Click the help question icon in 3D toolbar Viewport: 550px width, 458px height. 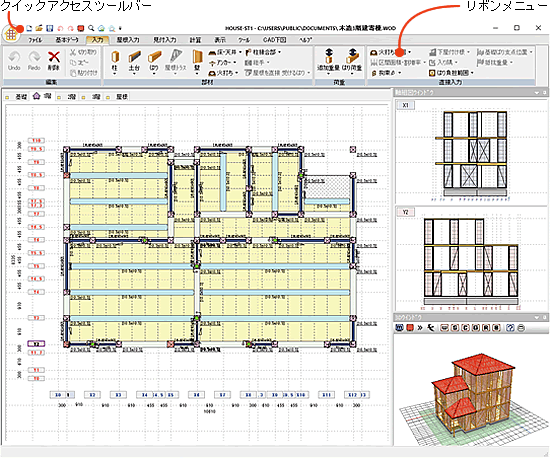click(510, 328)
